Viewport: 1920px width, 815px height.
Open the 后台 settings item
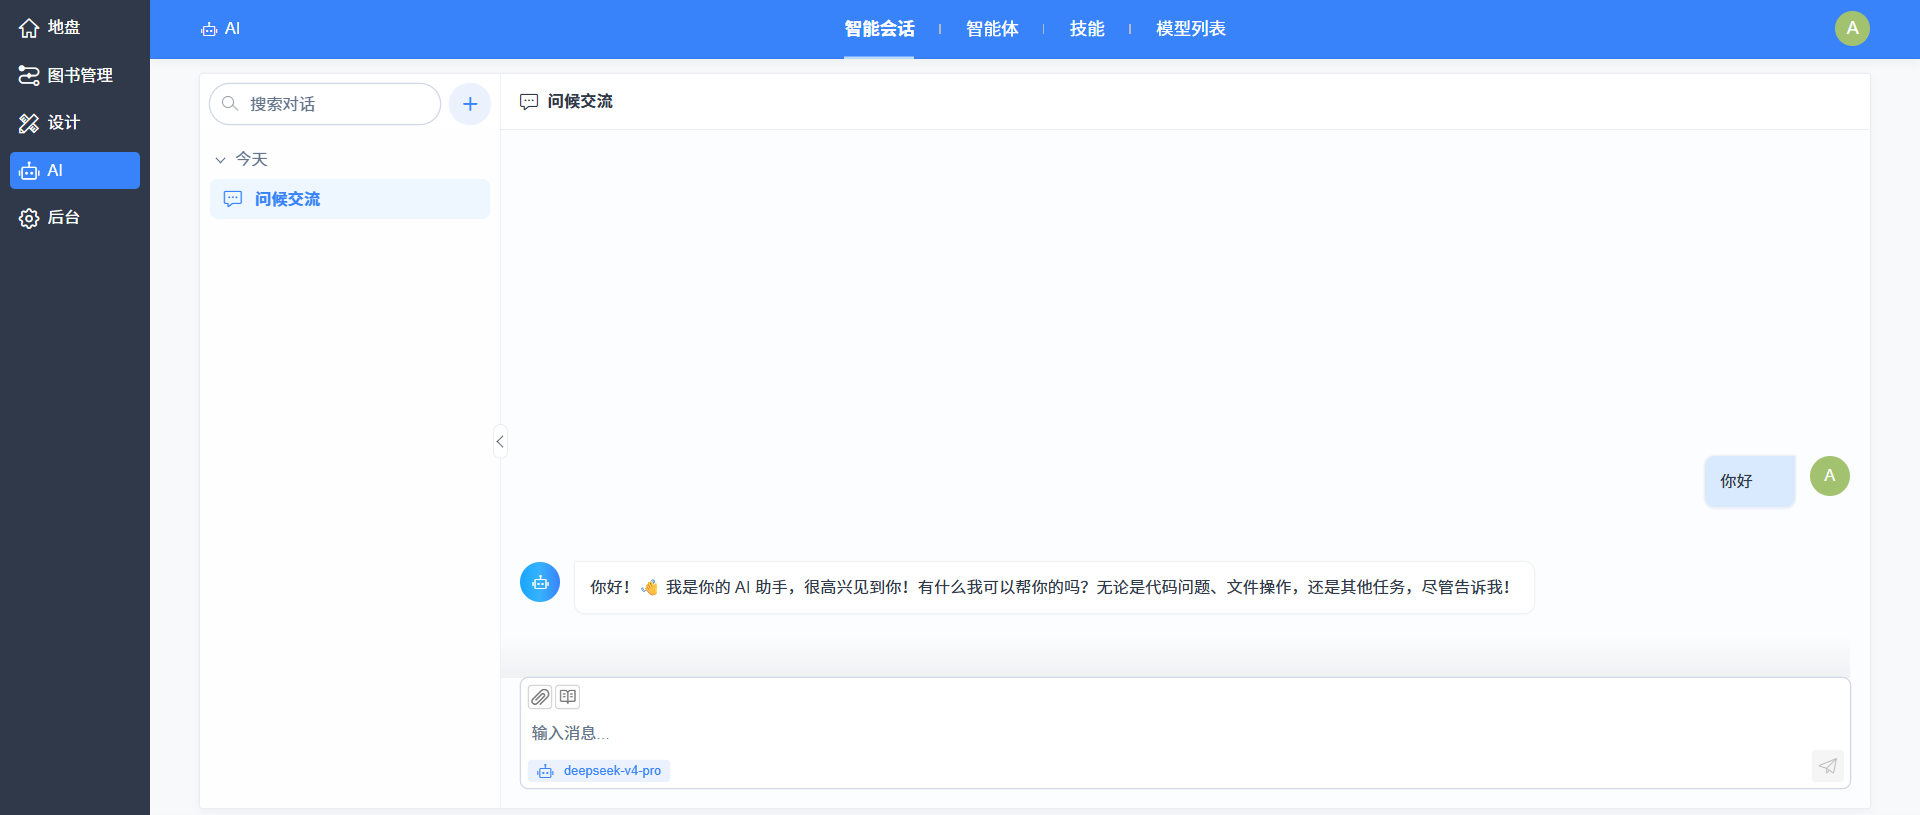[75, 217]
